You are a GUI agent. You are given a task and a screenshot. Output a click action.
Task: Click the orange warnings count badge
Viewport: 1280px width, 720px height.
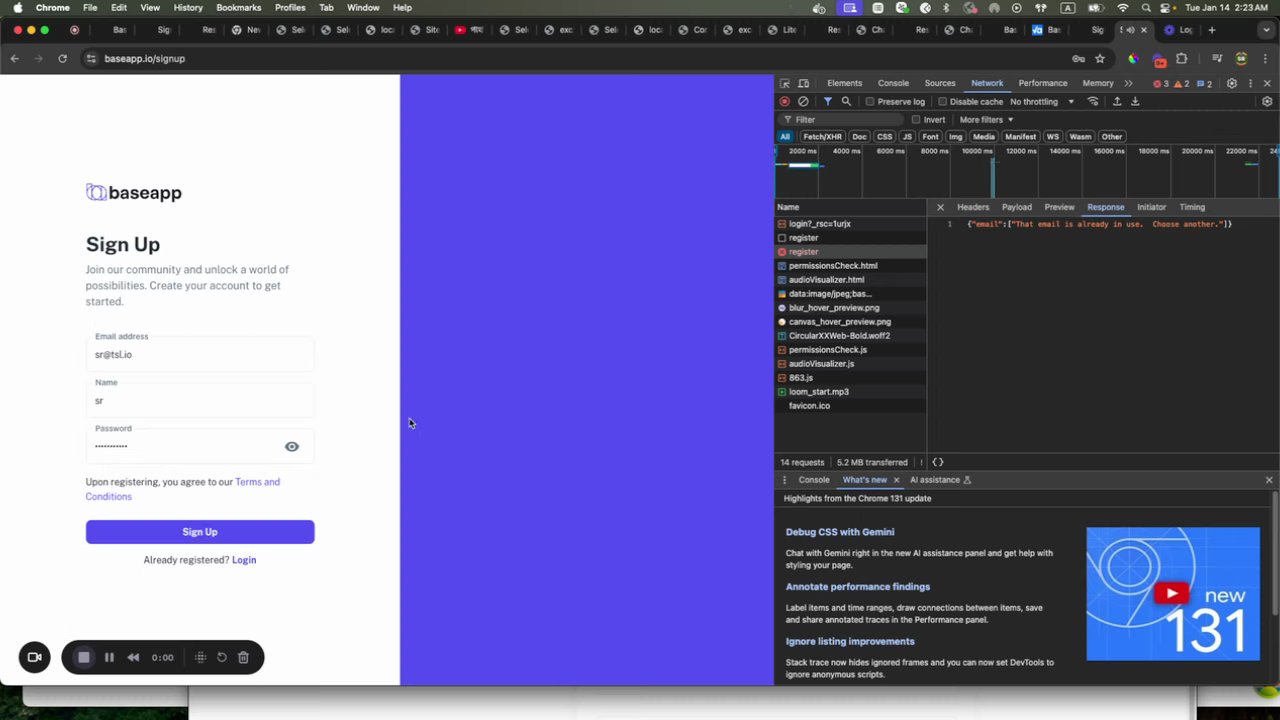pyautogui.click(x=1184, y=84)
